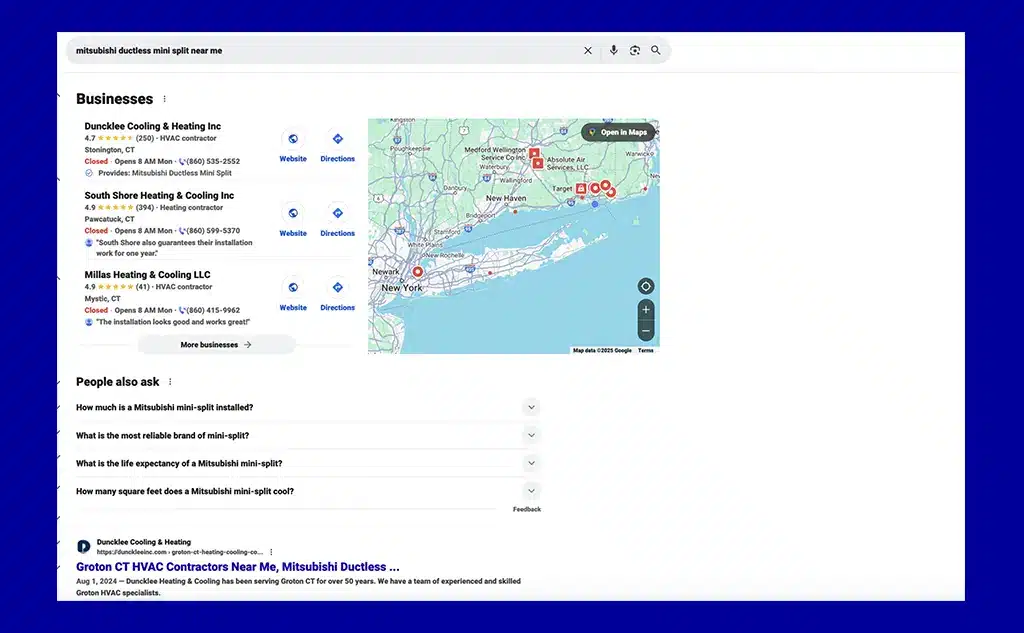
Task: Get Directions icon for Duncklee Cooling & Heating Inc
Action: coord(338,139)
